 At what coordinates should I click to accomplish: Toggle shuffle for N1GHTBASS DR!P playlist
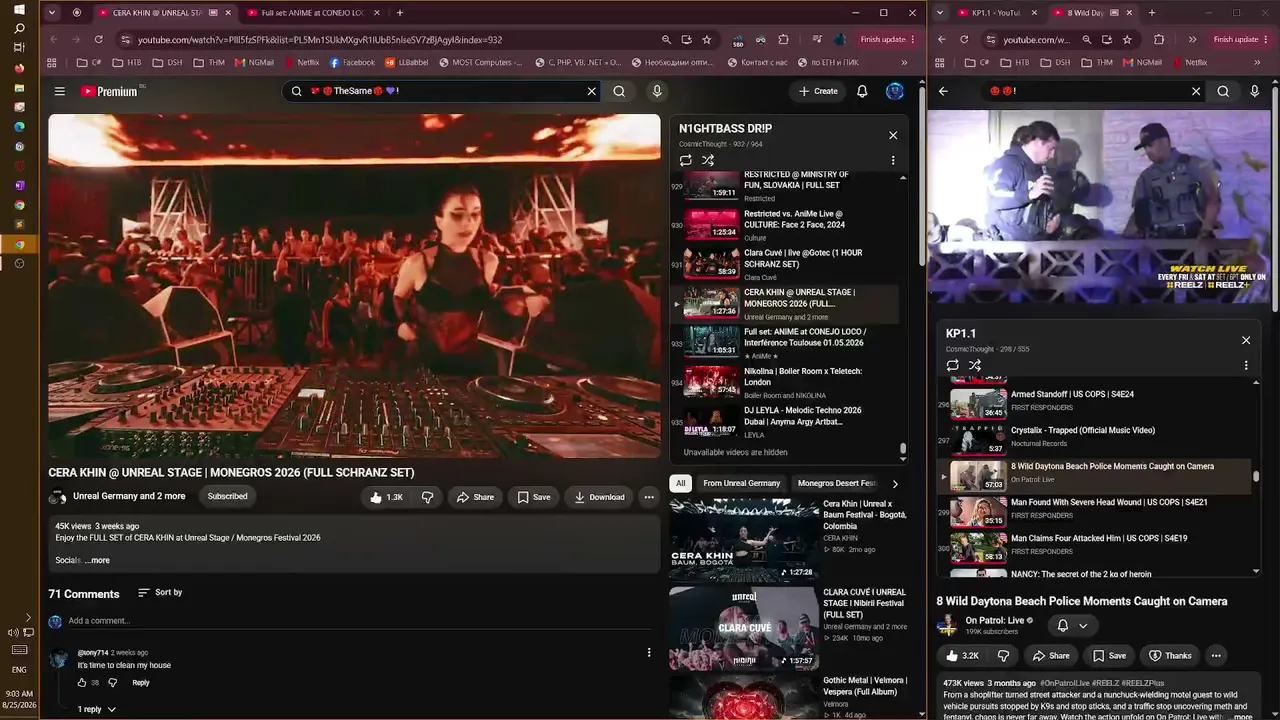click(708, 160)
